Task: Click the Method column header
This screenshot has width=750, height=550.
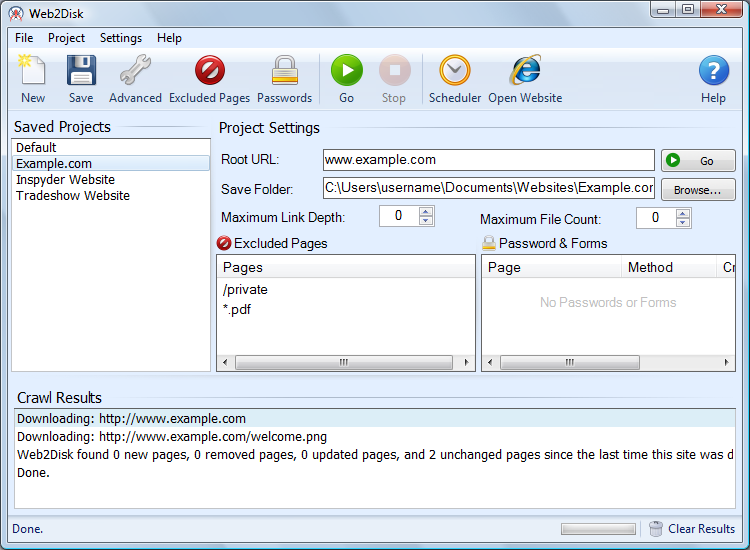Action: (669, 267)
